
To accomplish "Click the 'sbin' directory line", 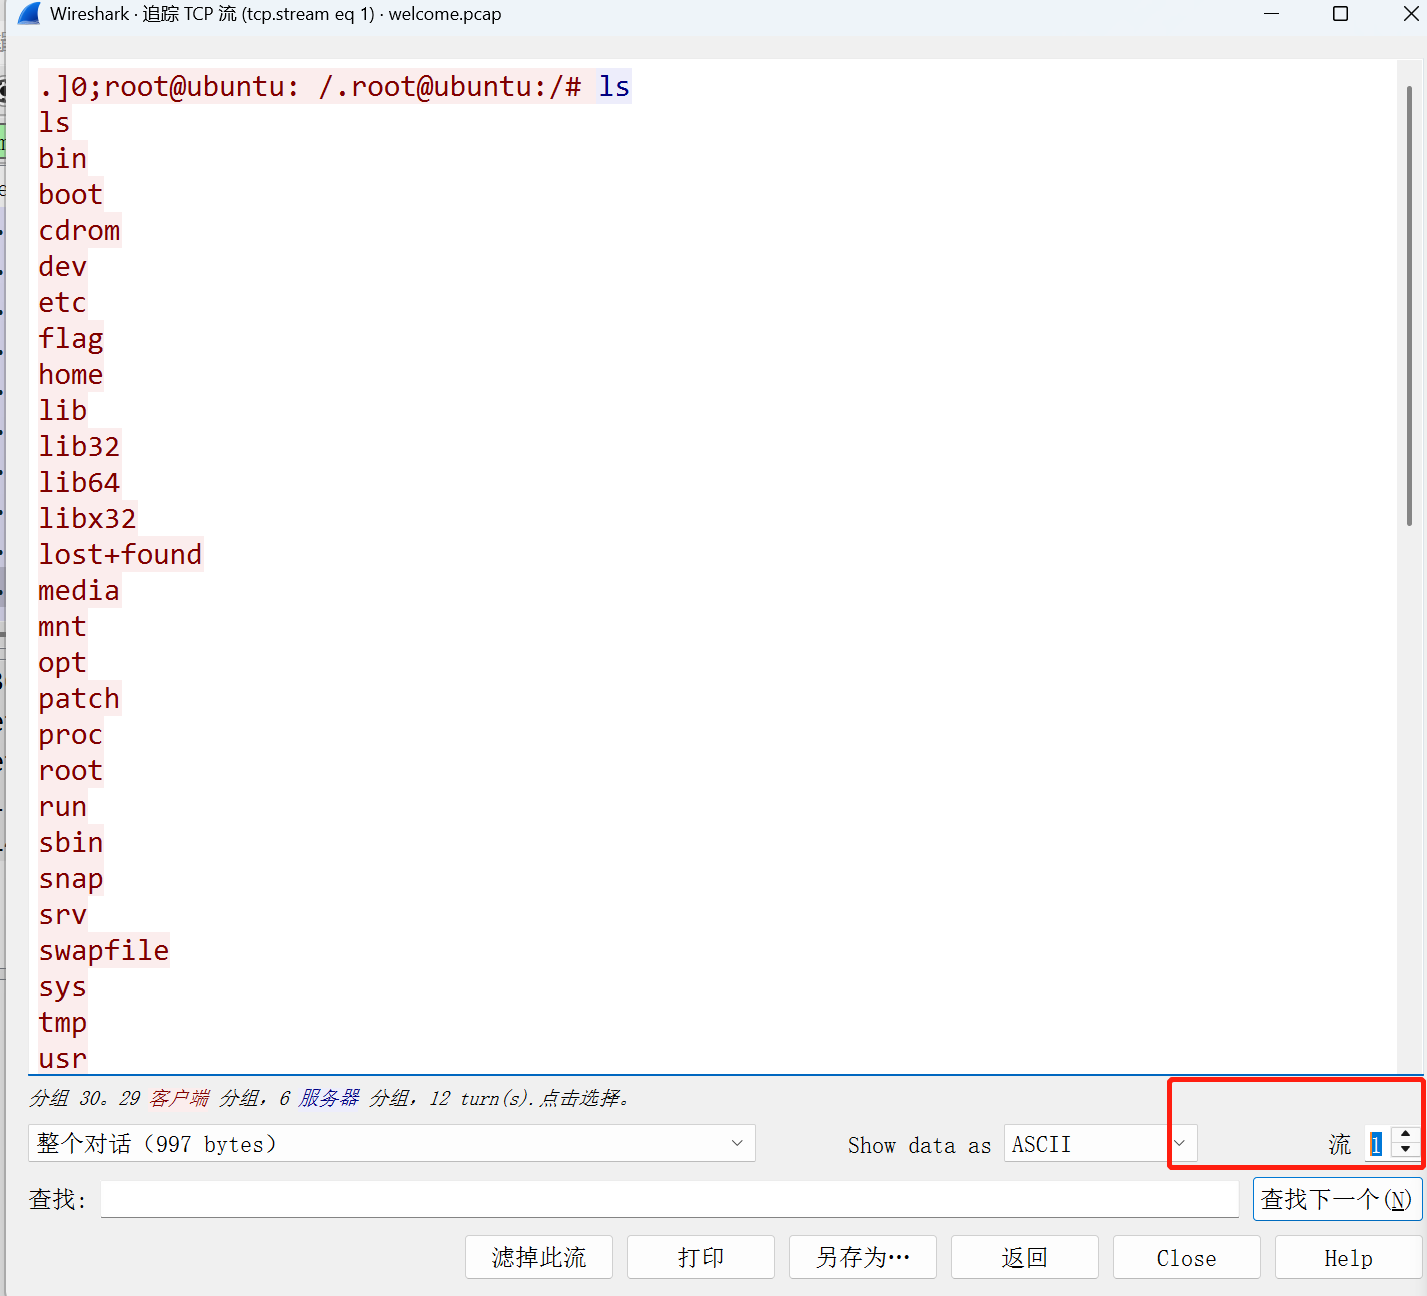I will coord(71,843).
